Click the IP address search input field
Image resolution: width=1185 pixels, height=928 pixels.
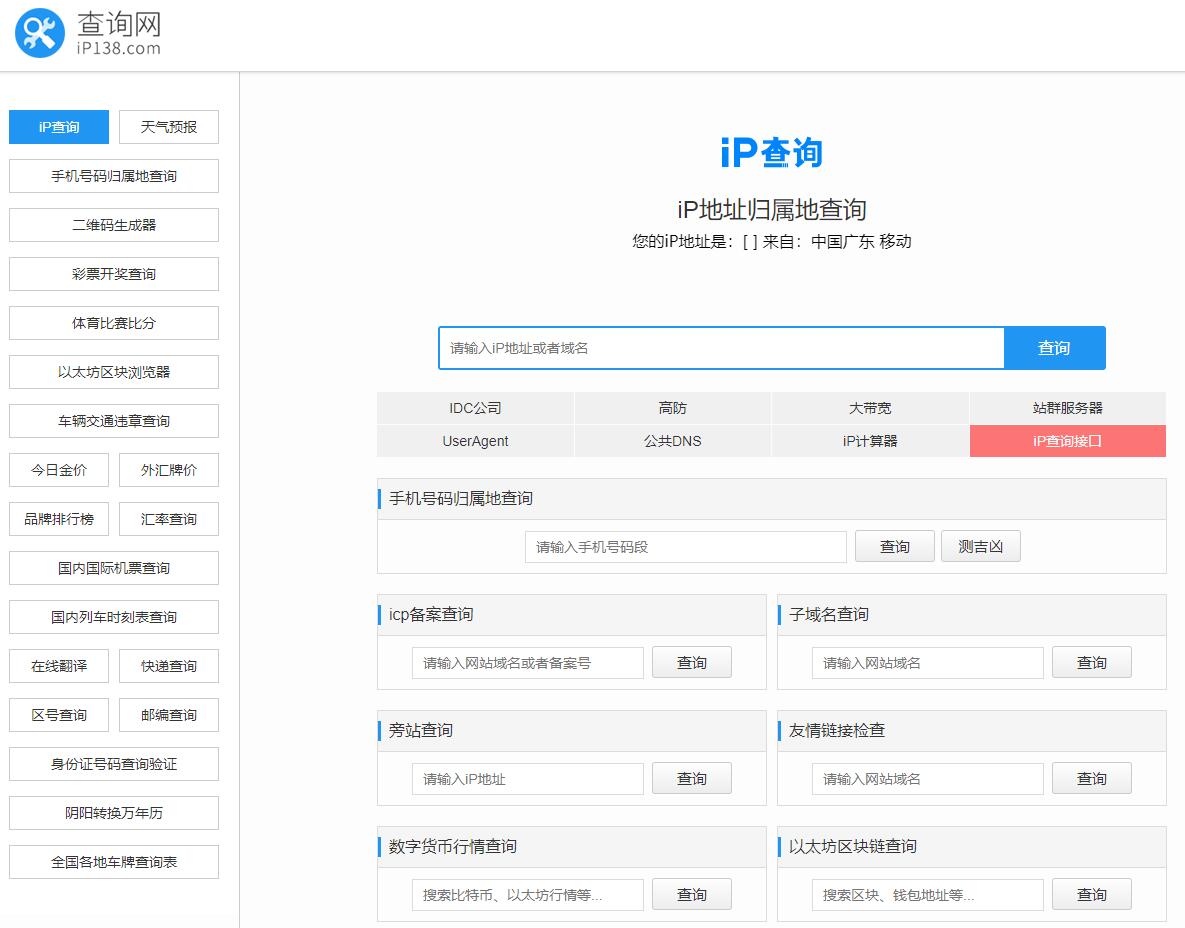pyautogui.click(x=720, y=348)
